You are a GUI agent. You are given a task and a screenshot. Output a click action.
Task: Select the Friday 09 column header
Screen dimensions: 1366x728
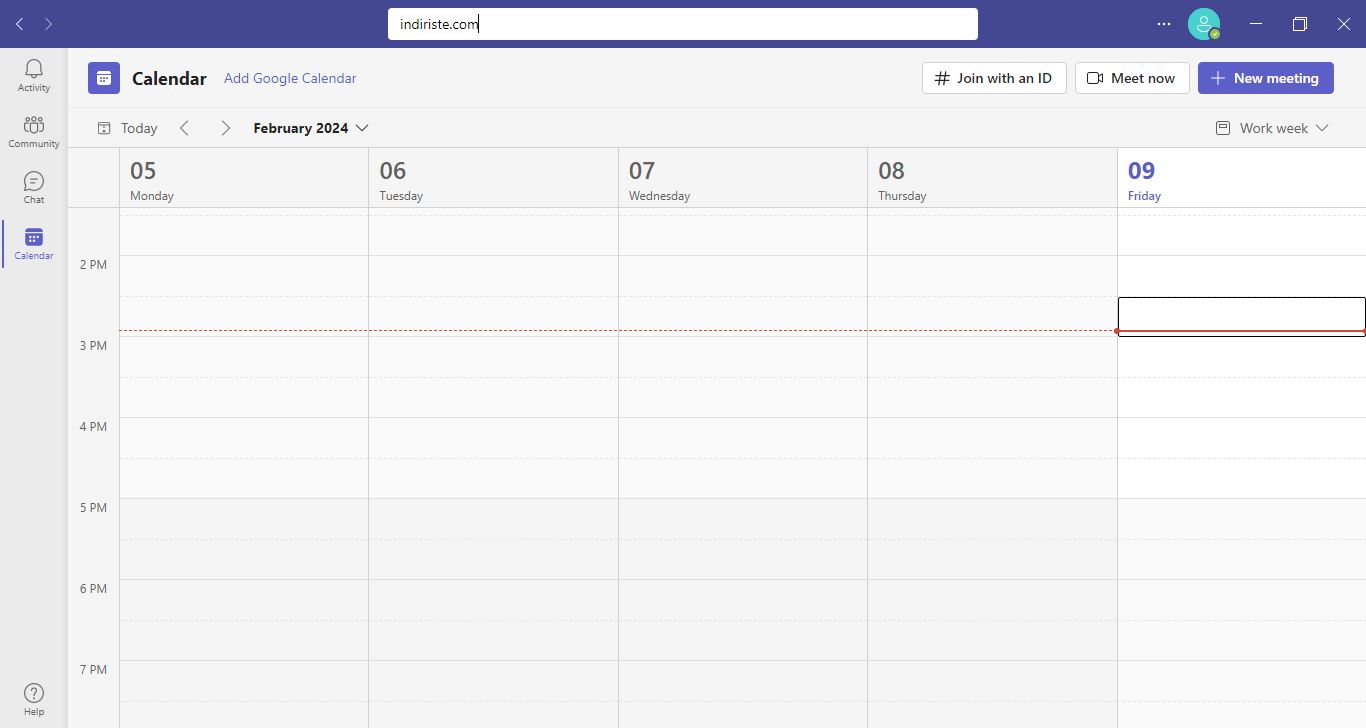(1241, 179)
